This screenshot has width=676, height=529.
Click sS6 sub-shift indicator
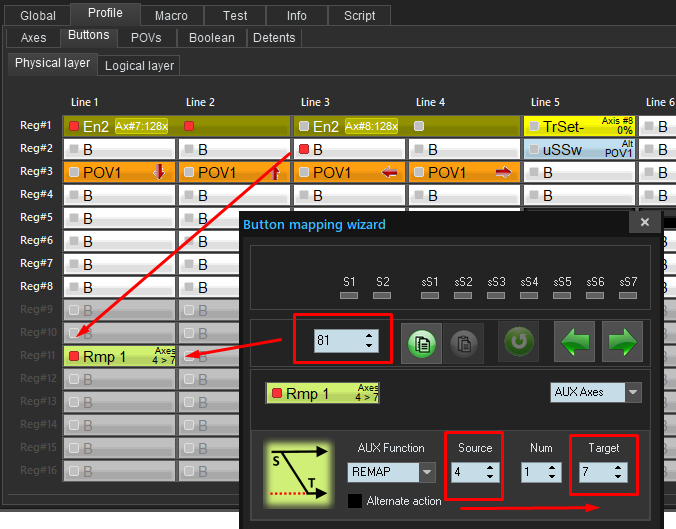pyautogui.click(x=595, y=295)
